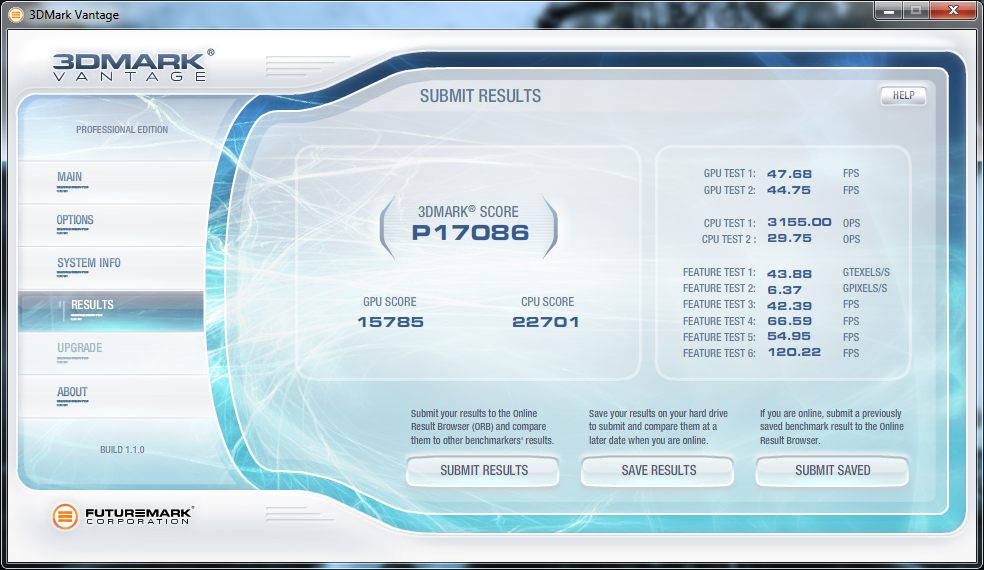Click the GTEXELS/S unit label
984x570 pixels.
866,272
